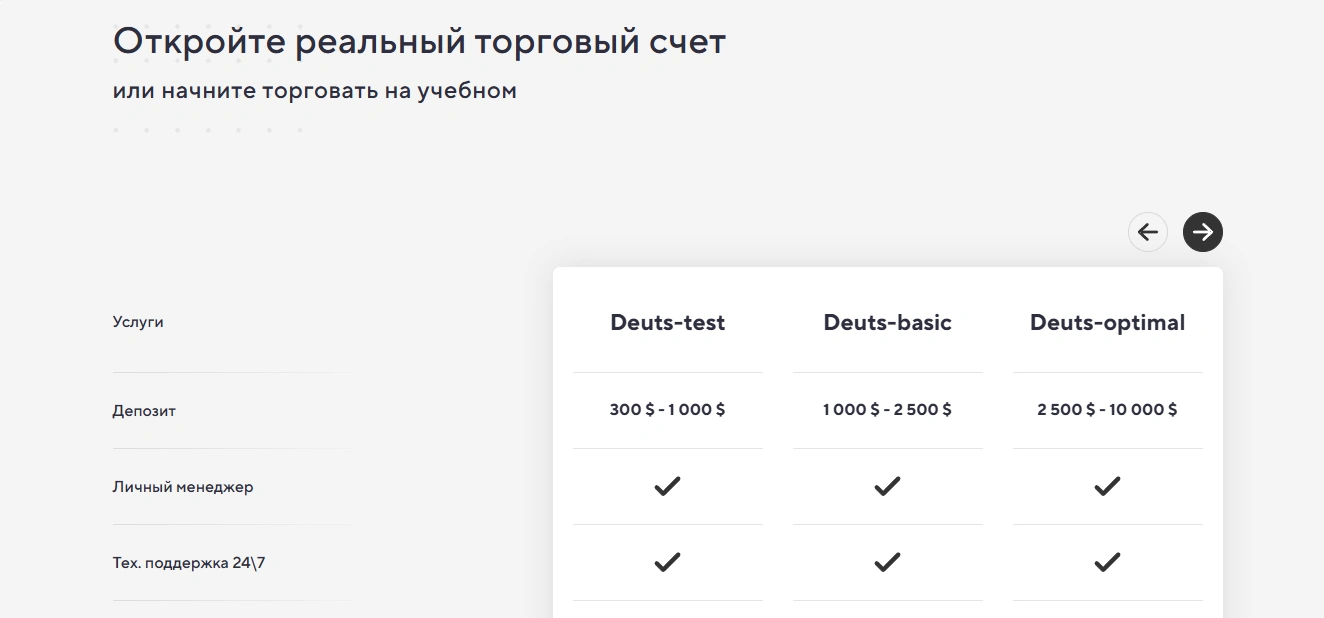The image size is (1324, 618).
Task: Click Deuts-optimal personal manager checkmark
Action: 1107,487
